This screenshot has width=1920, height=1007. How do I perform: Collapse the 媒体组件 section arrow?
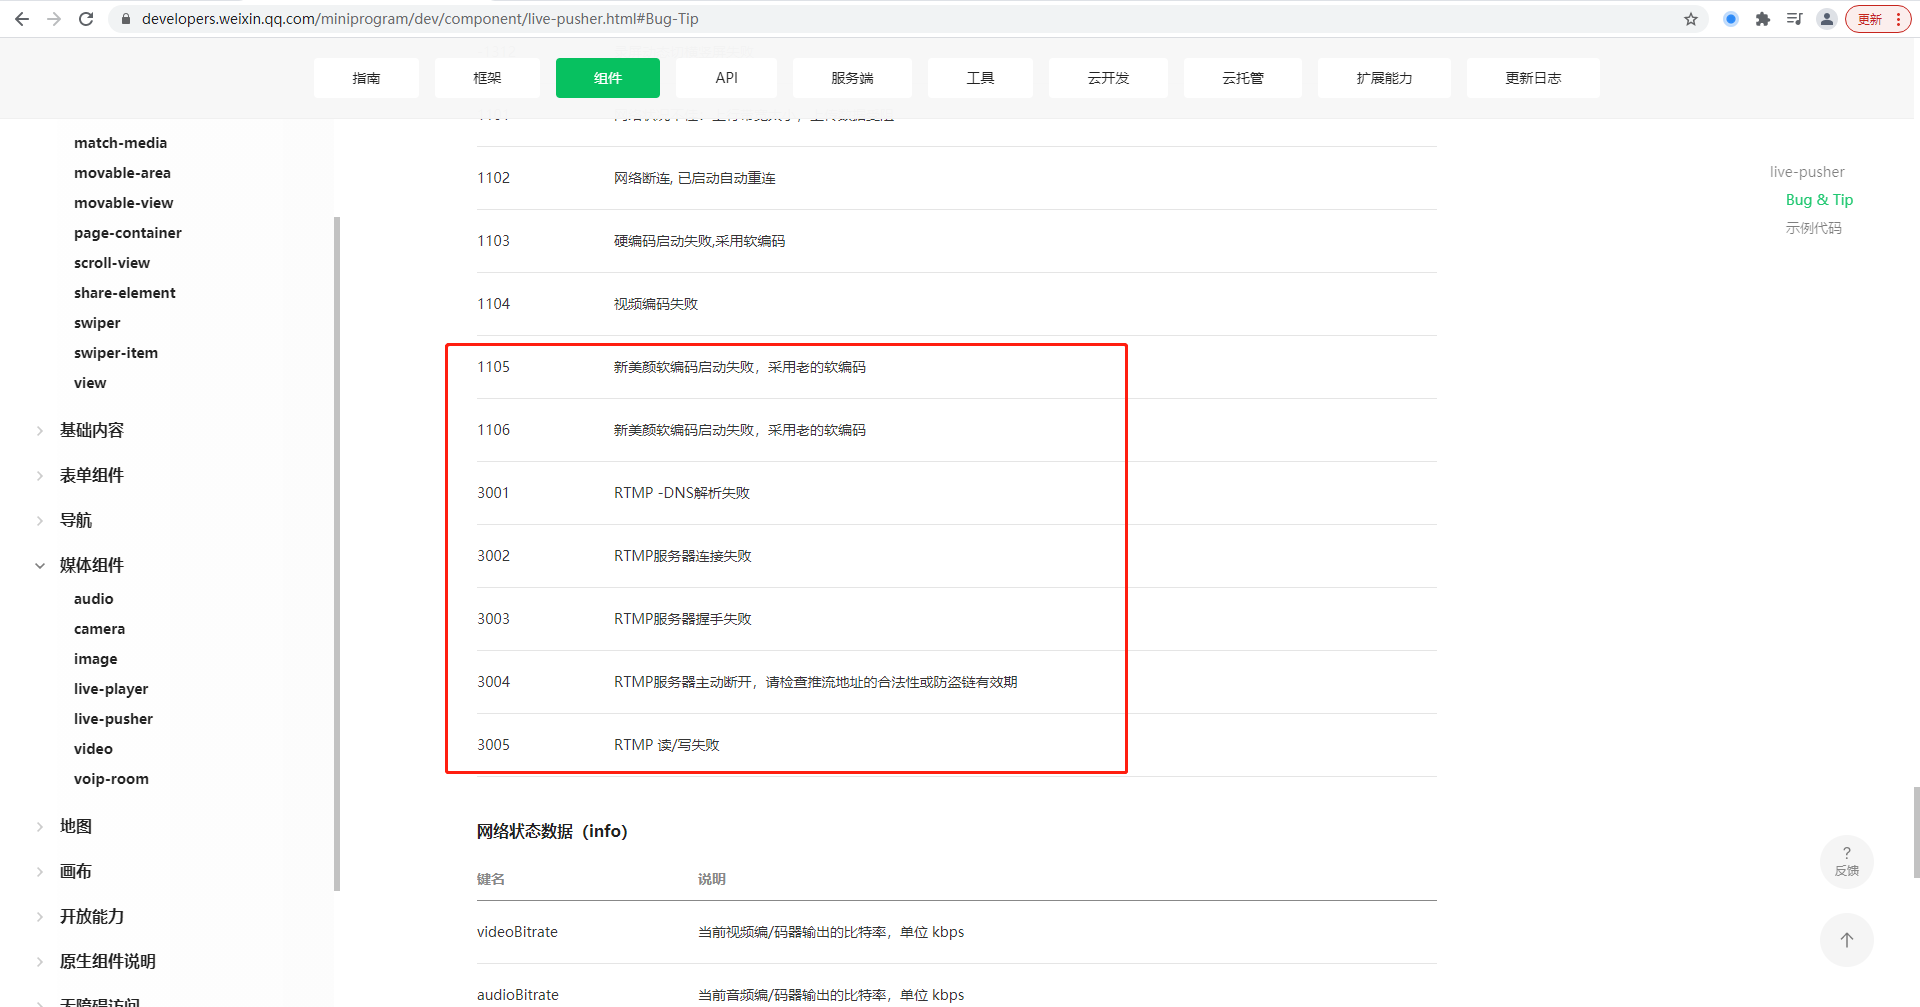pyautogui.click(x=40, y=566)
